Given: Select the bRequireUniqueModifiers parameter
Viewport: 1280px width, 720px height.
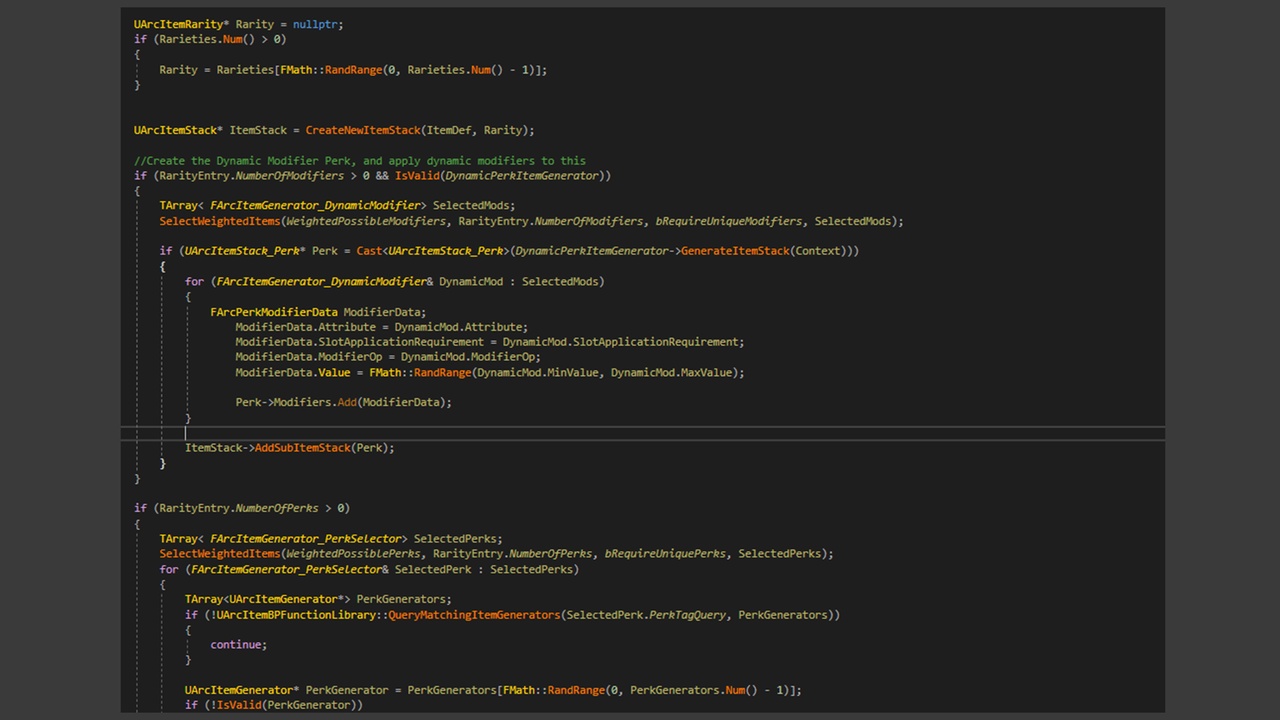Looking at the screenshot, I should coord(729,221).
